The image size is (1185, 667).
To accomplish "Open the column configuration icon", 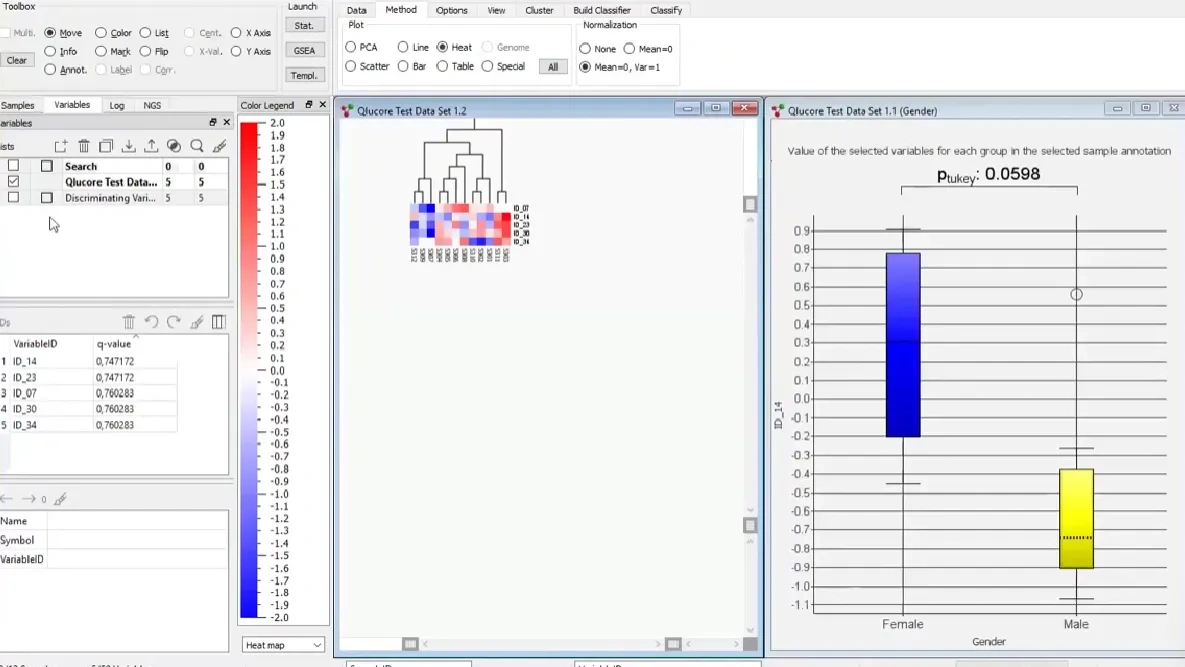I will click(x=219, y=321).
